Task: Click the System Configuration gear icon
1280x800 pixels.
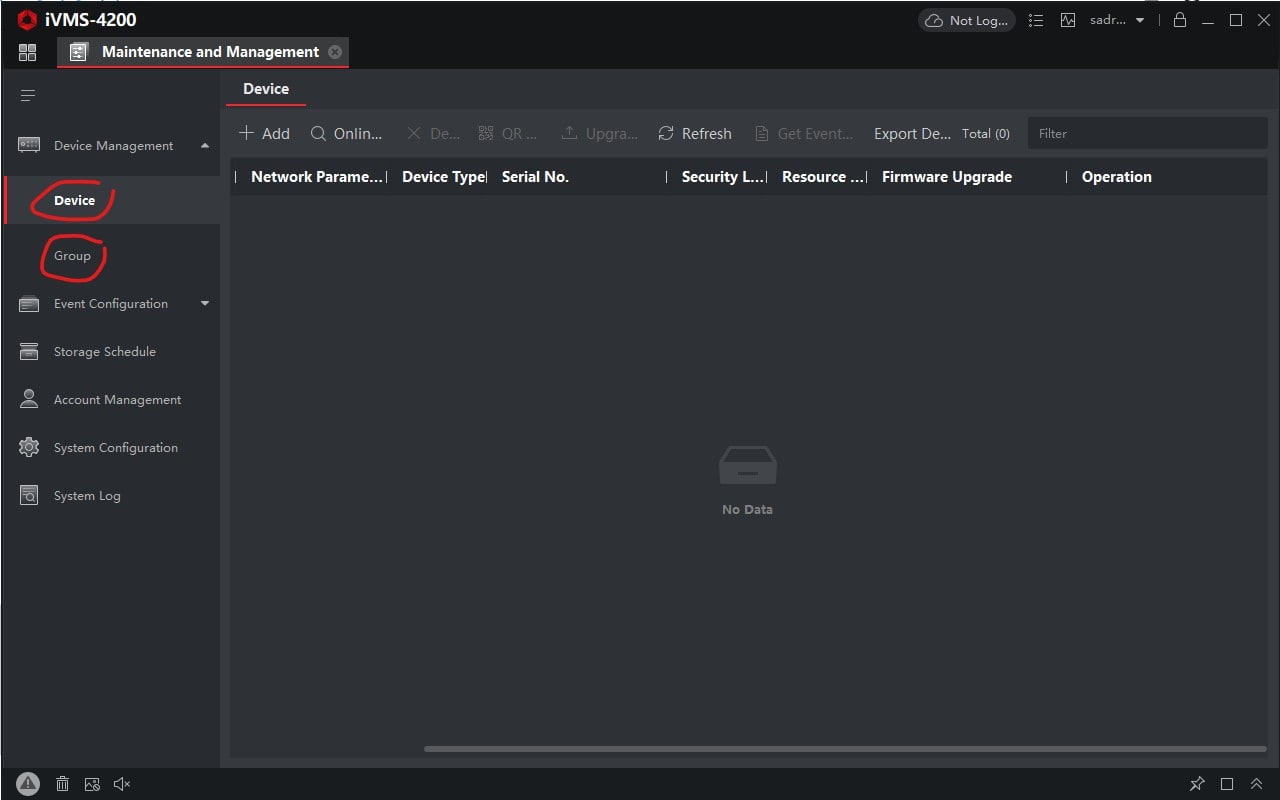Action: point(29,447)
